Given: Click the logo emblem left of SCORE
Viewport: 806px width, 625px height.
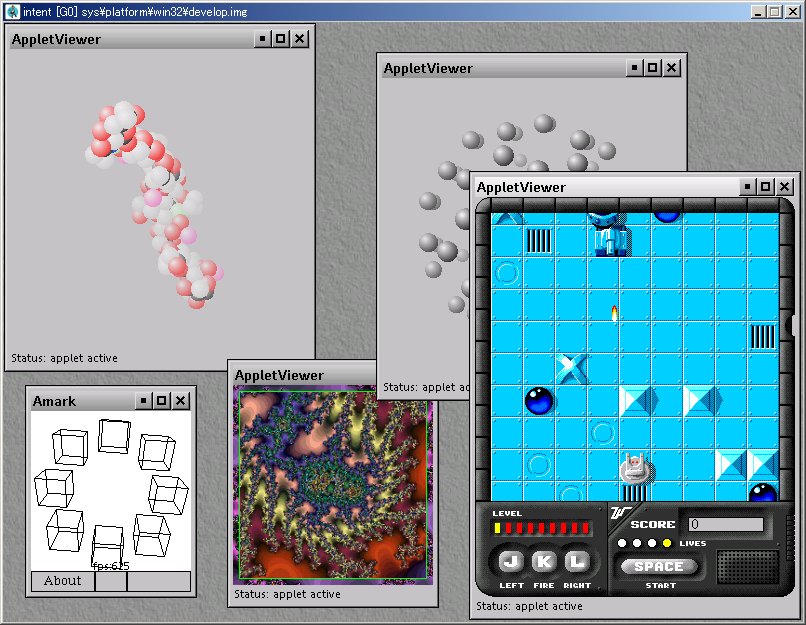Looking at the screenshot, I should [621, 513].
